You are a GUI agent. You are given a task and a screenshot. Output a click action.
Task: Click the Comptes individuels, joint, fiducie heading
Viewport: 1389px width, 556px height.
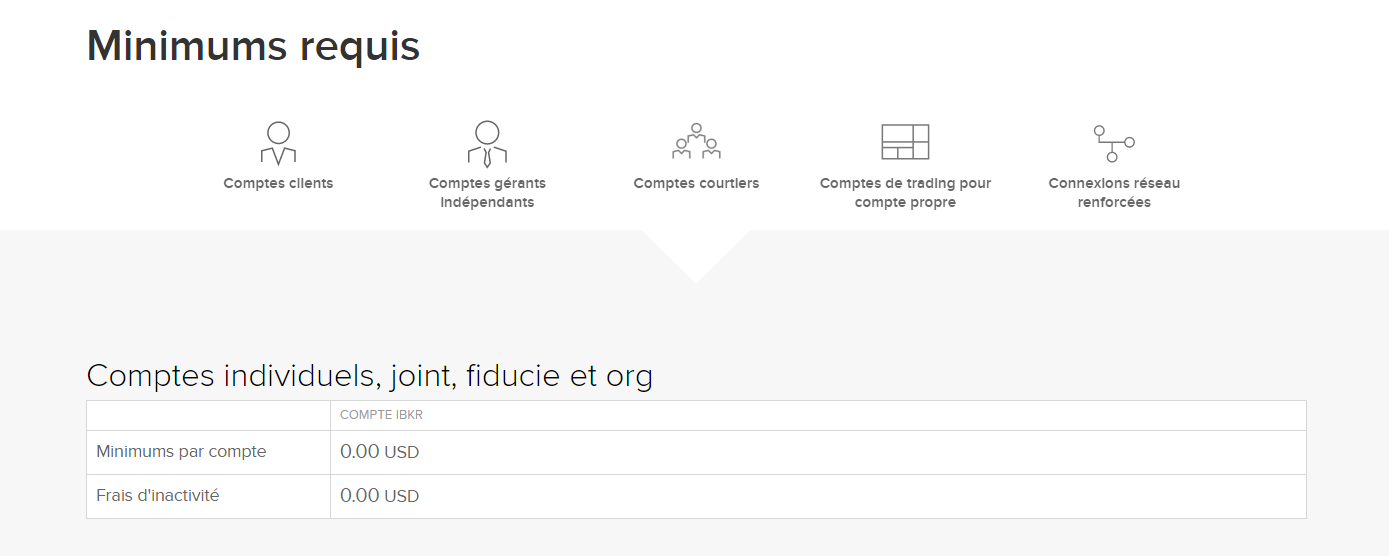click(x=369, y=376)
